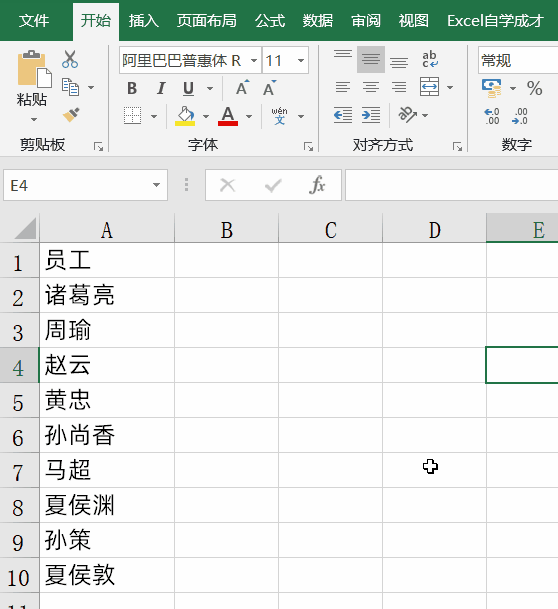The image size is (558, 609).
Task: Click the Increase Font Size icon
Action: pos(242,88)
